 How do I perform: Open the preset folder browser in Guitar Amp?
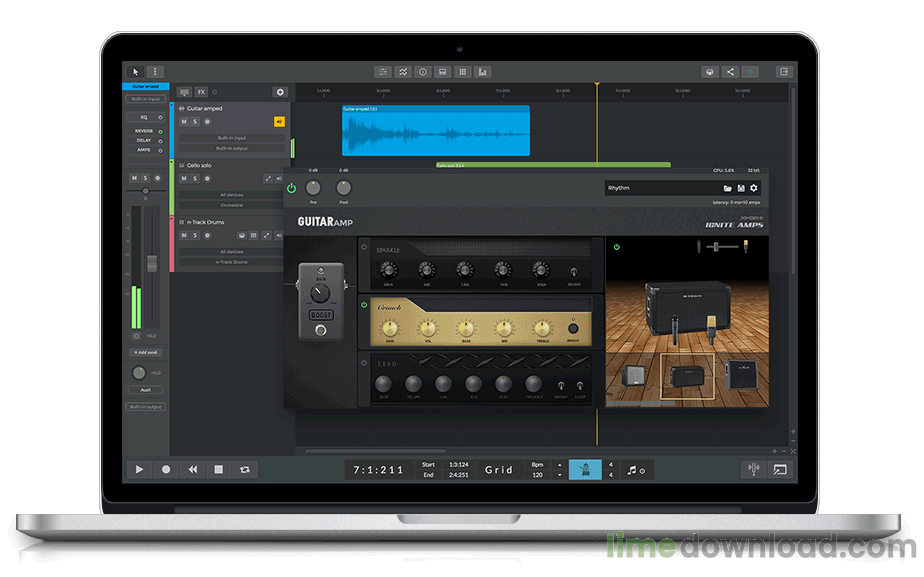[x=725, y=187]
